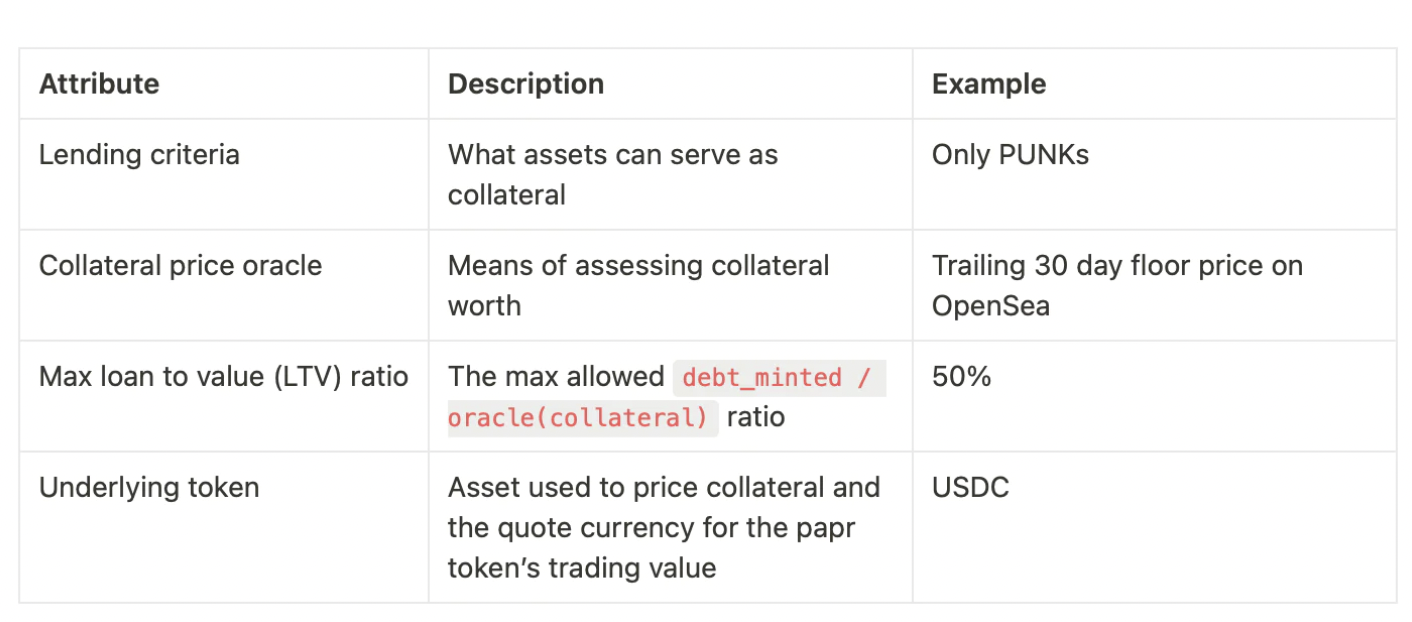The height and width of the screenshot is (622, 1412).
Task: Click the Attribute column header
Action: pyautogui.click(x=99, y=84)
